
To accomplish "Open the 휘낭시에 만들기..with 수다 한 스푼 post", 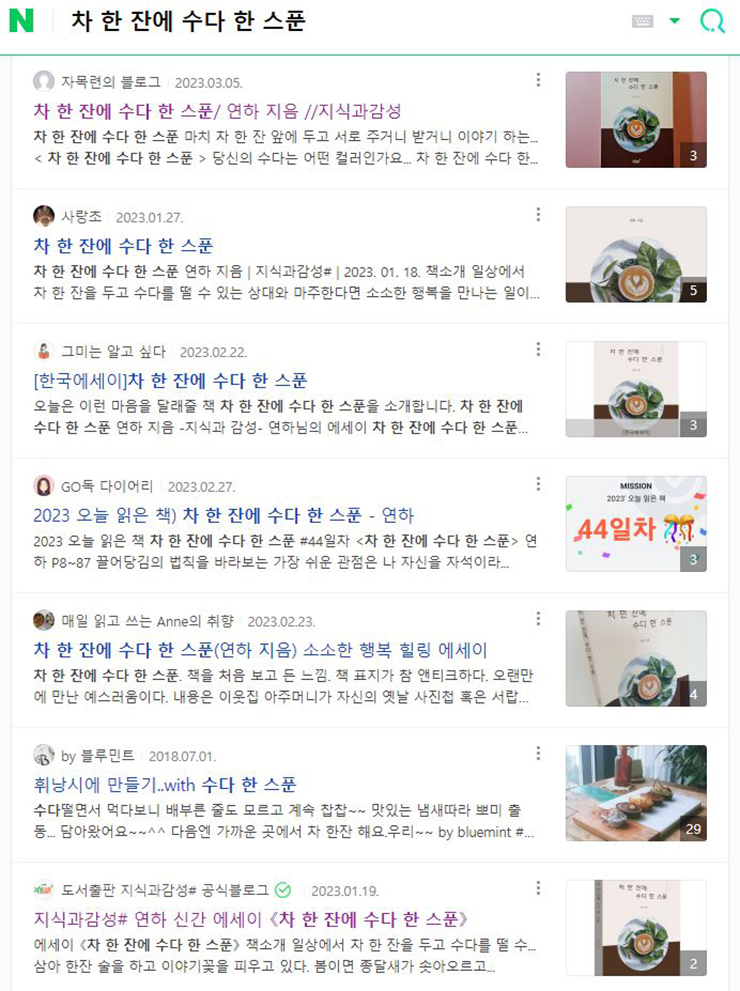I will point(165,784).
